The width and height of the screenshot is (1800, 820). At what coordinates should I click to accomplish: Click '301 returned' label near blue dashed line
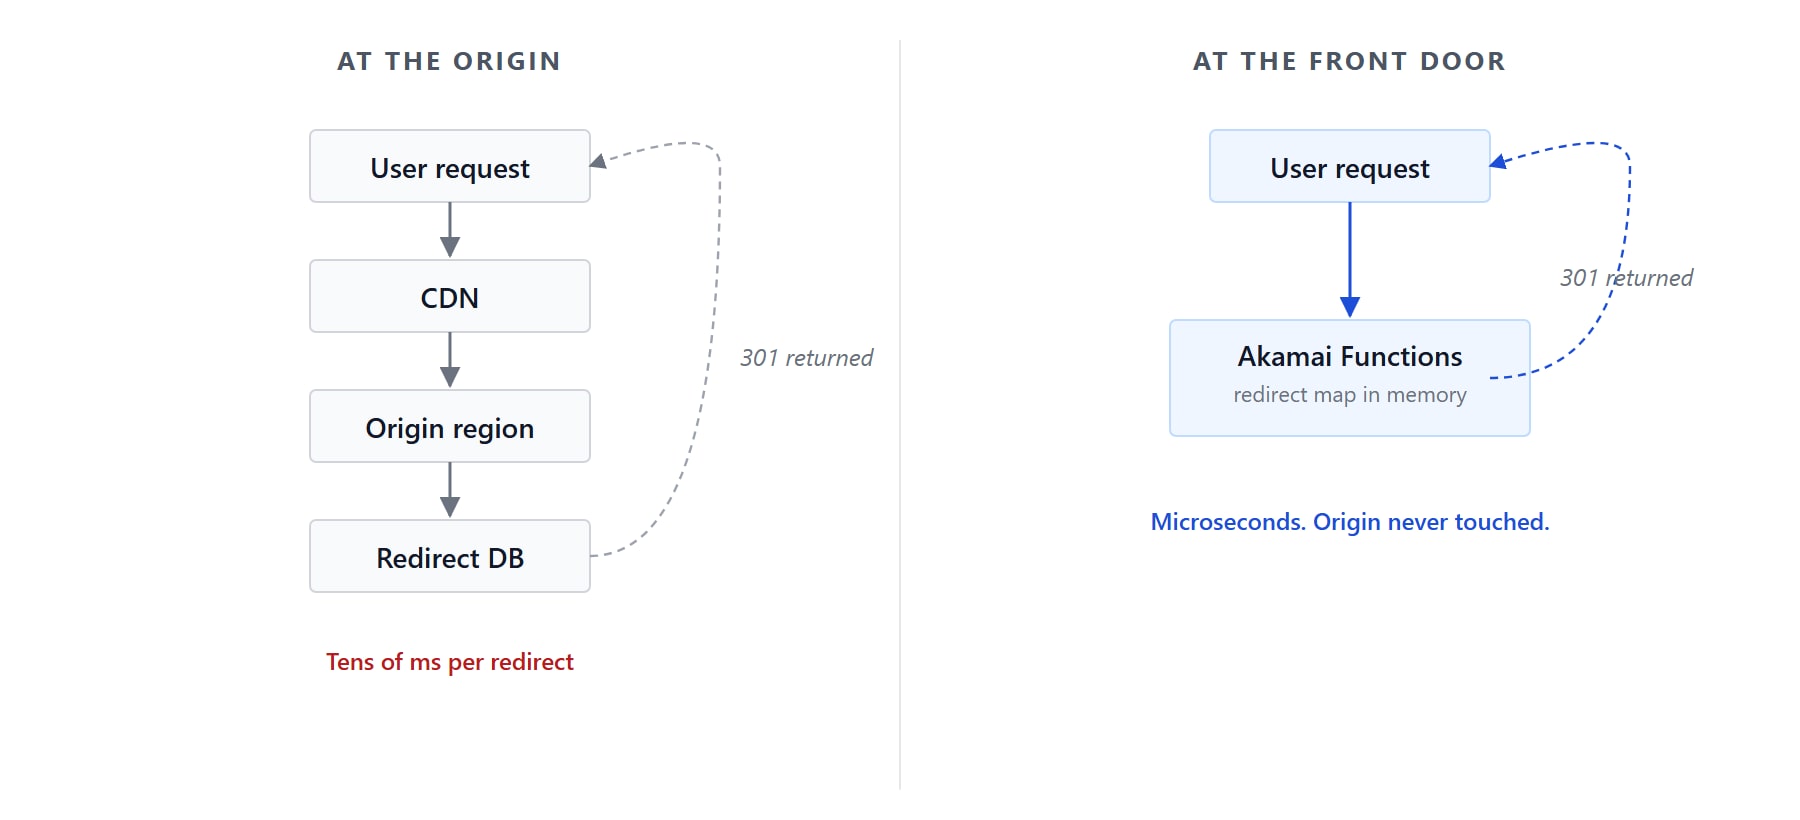coord(1626,278)
